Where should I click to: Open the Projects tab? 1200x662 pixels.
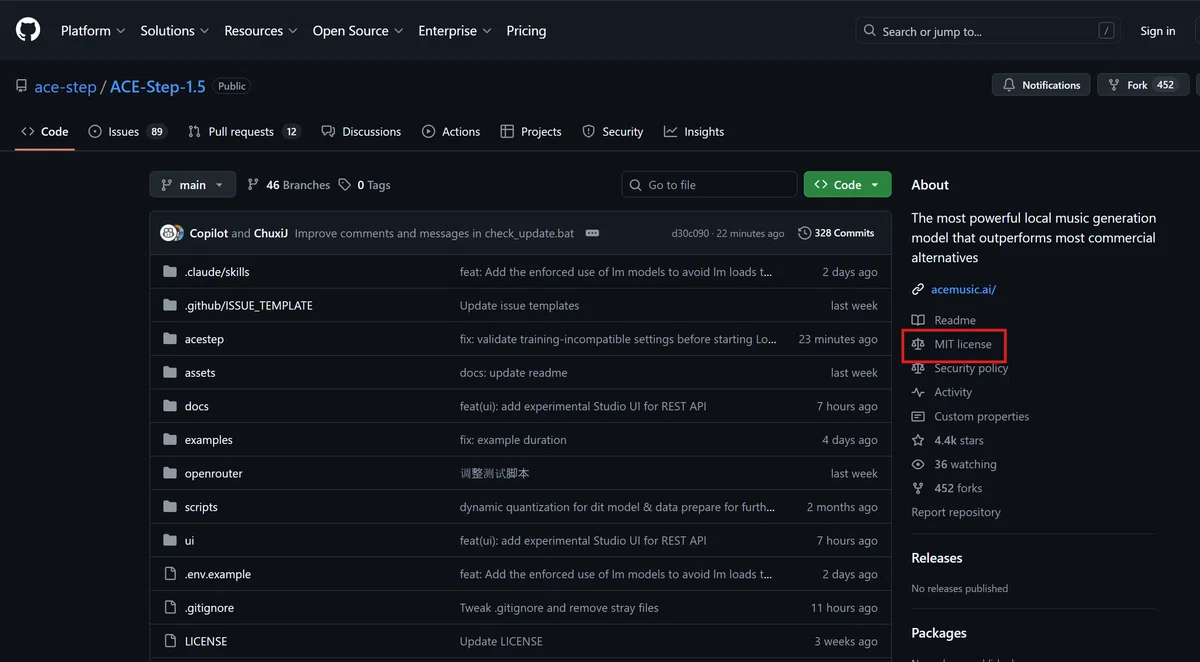tap(531, 131)
